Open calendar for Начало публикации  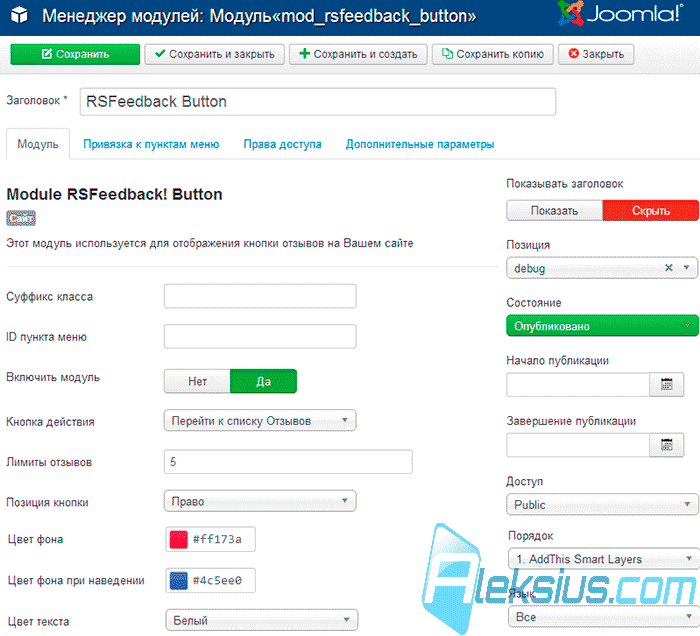[666, 384]
